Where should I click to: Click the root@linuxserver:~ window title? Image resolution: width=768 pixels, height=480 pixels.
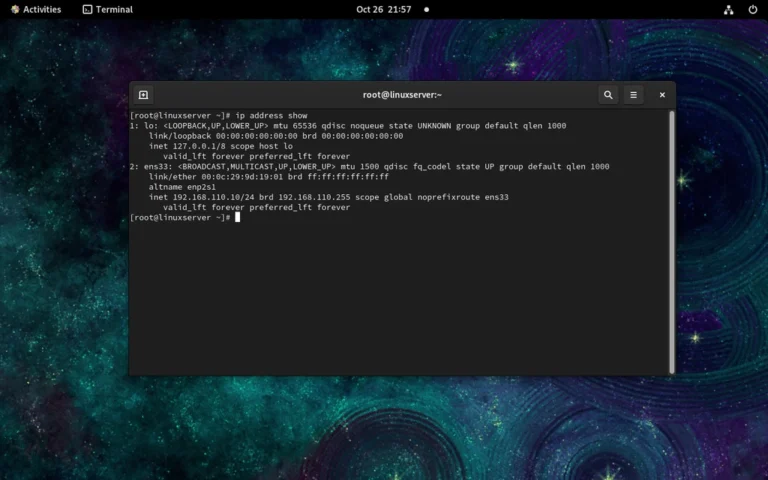click(x=401, y=95)
